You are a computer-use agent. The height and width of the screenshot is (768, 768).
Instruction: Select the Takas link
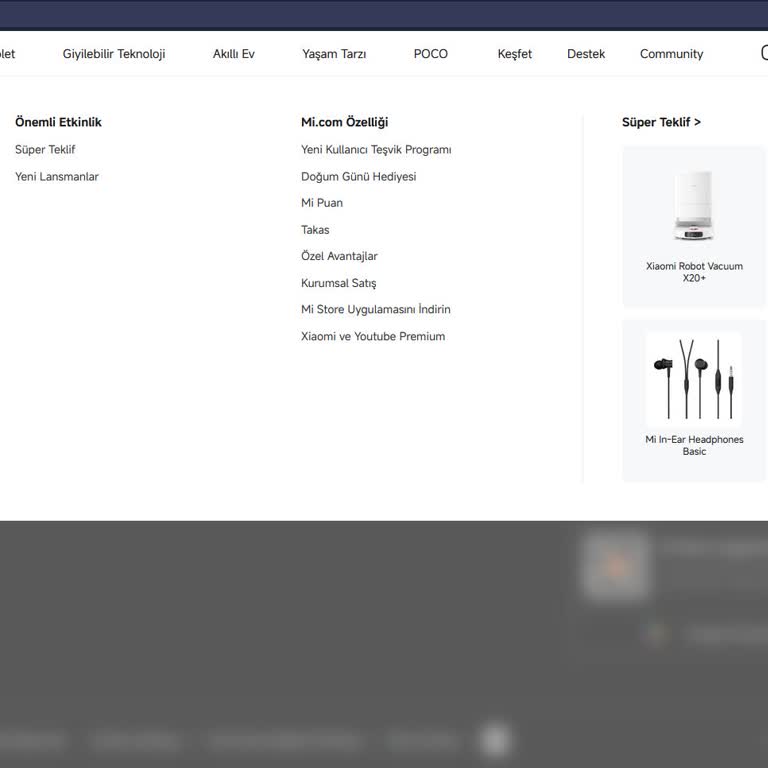[315, 230]
